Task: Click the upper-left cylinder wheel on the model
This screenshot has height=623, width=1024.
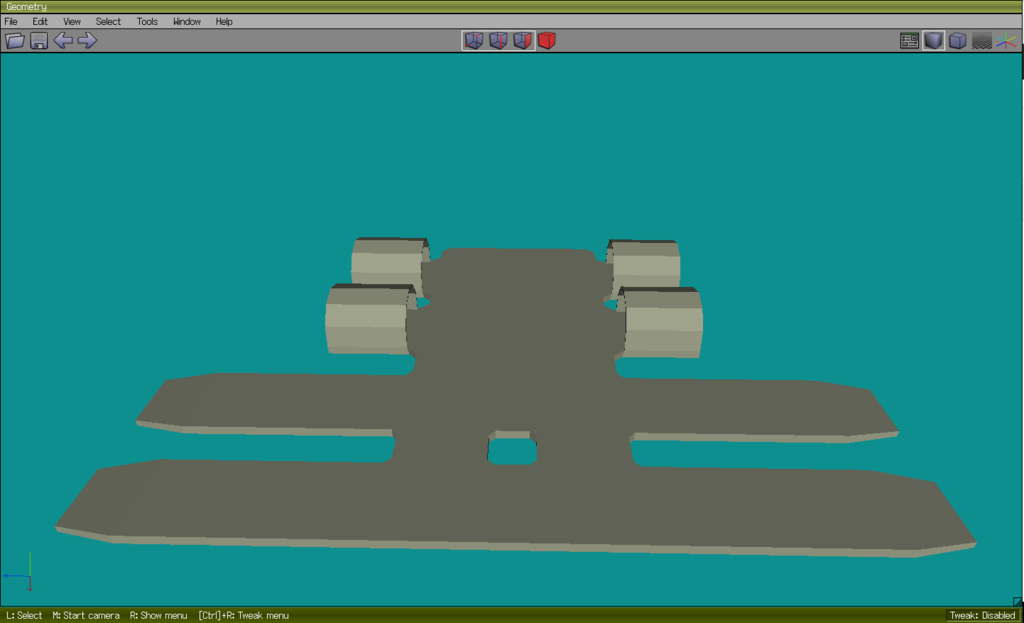Action: (x=386, y=263)
